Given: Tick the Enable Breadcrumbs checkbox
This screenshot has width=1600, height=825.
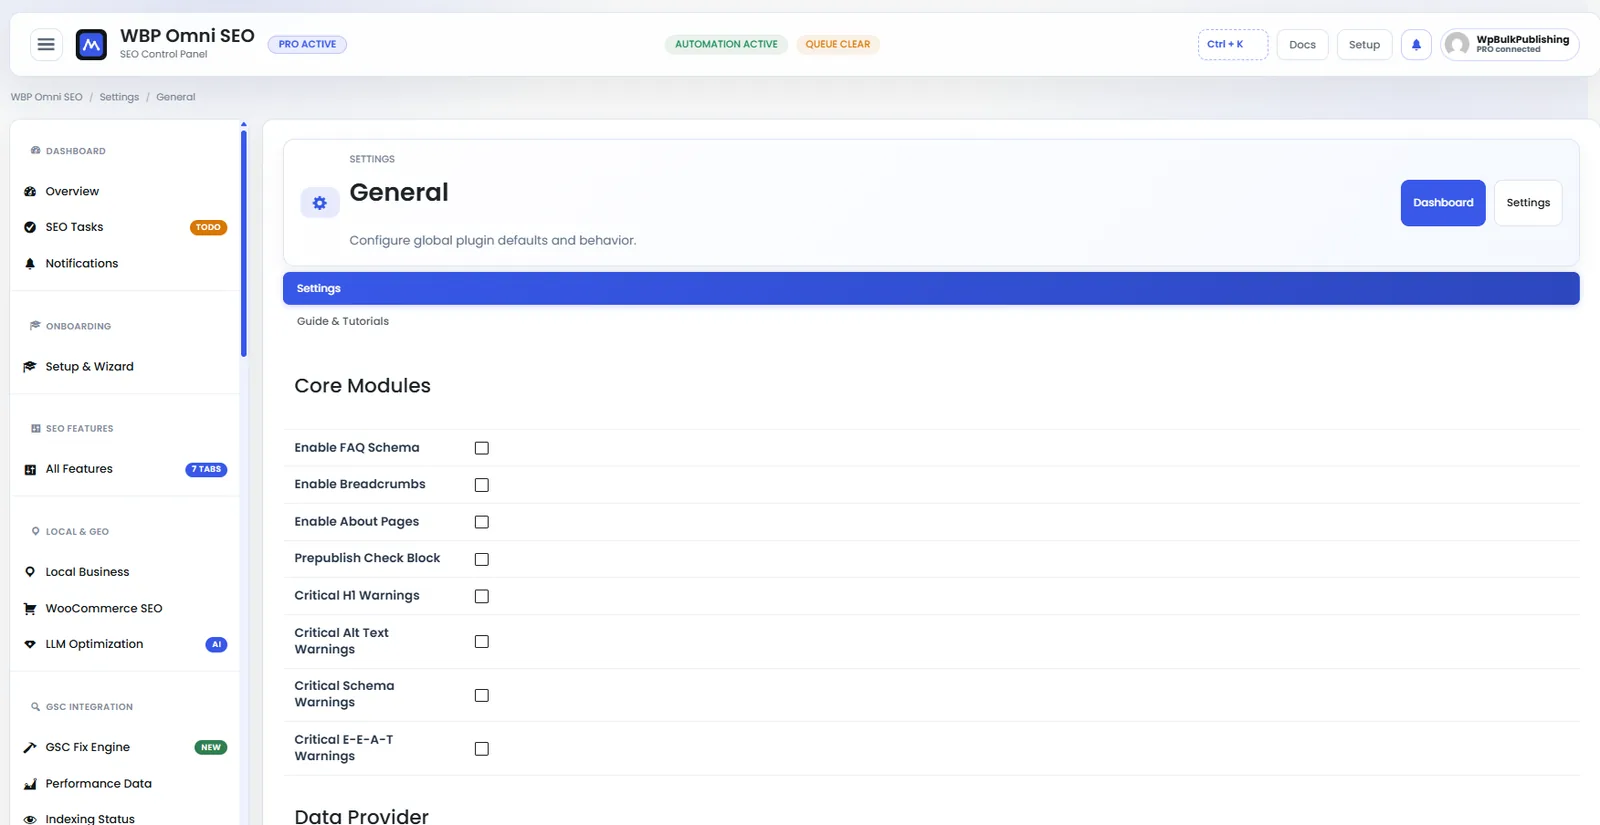Looking at the screenshot, I should click(482, 485).
